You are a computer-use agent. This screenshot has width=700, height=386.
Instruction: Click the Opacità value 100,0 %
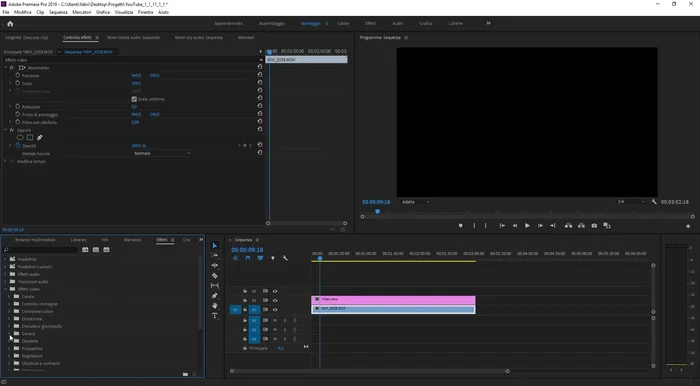138,145
